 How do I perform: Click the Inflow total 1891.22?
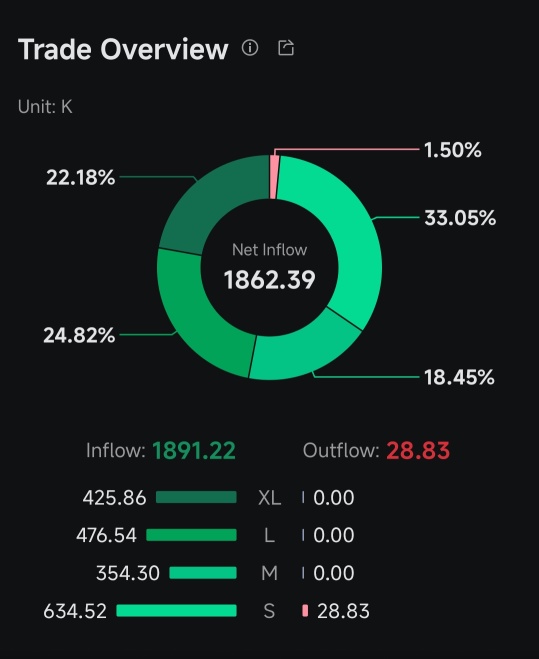coord(194,451)
